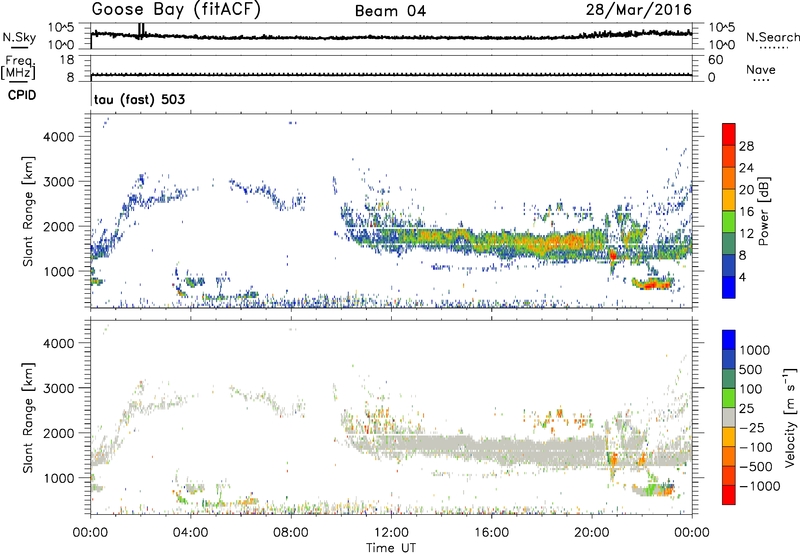Select the "Time UT" axis title
Screen dimensions: 800x554
pos(391,547)
